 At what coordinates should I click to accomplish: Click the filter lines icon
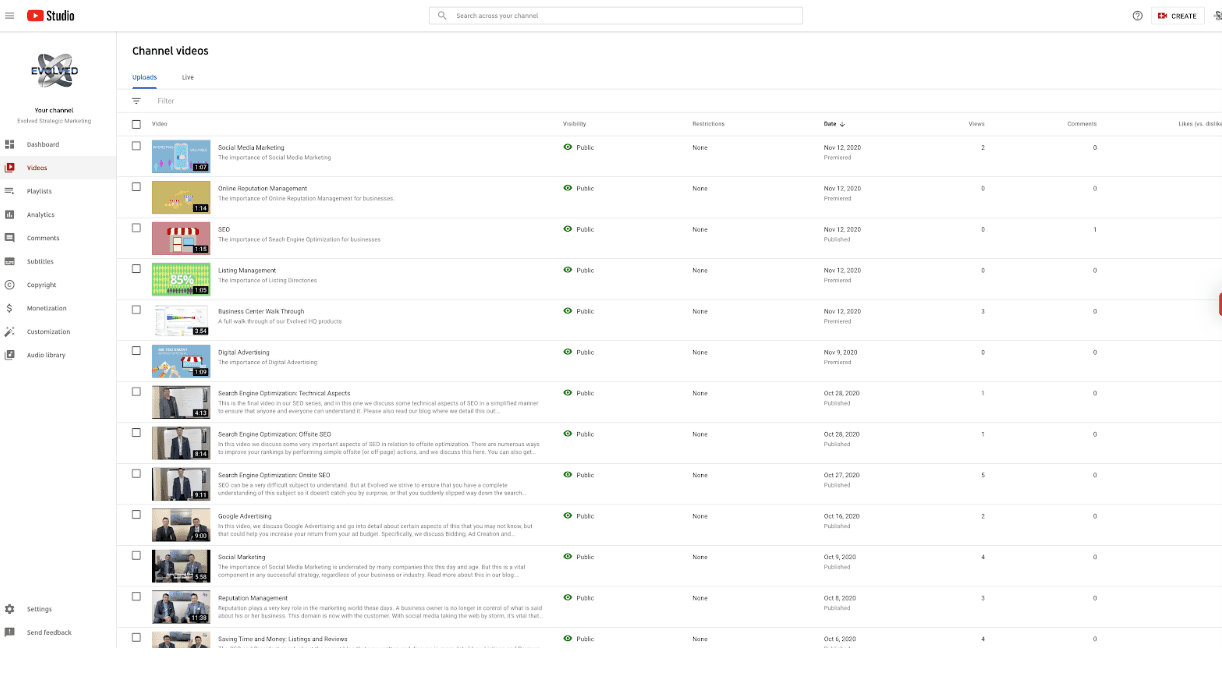(x=136, y=101)
